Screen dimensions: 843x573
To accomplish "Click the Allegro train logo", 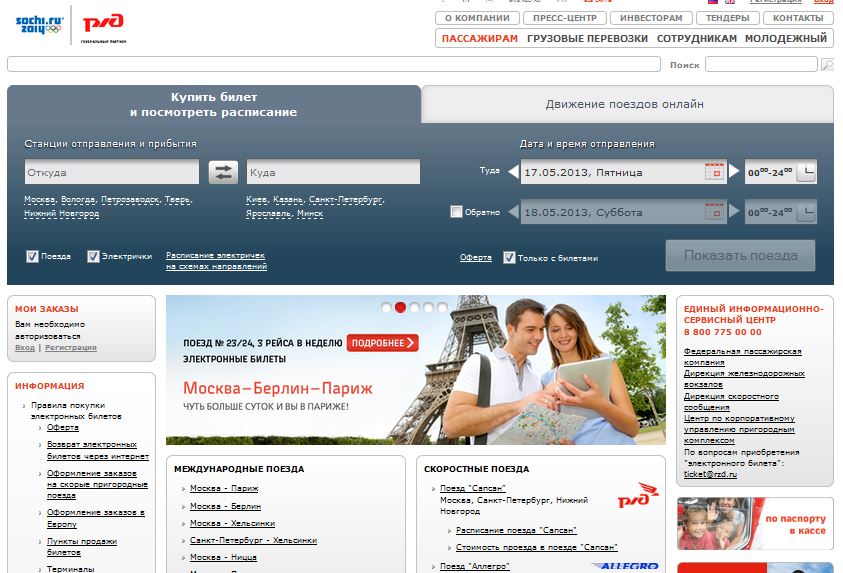I will tap(625, 566).
